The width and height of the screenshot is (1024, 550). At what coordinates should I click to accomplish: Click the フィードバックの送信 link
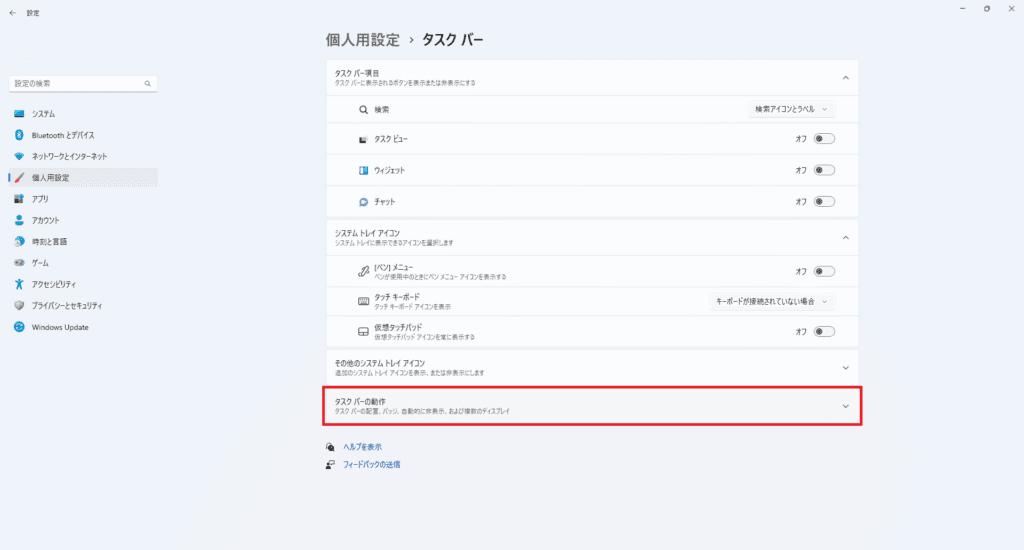point(371,465)
